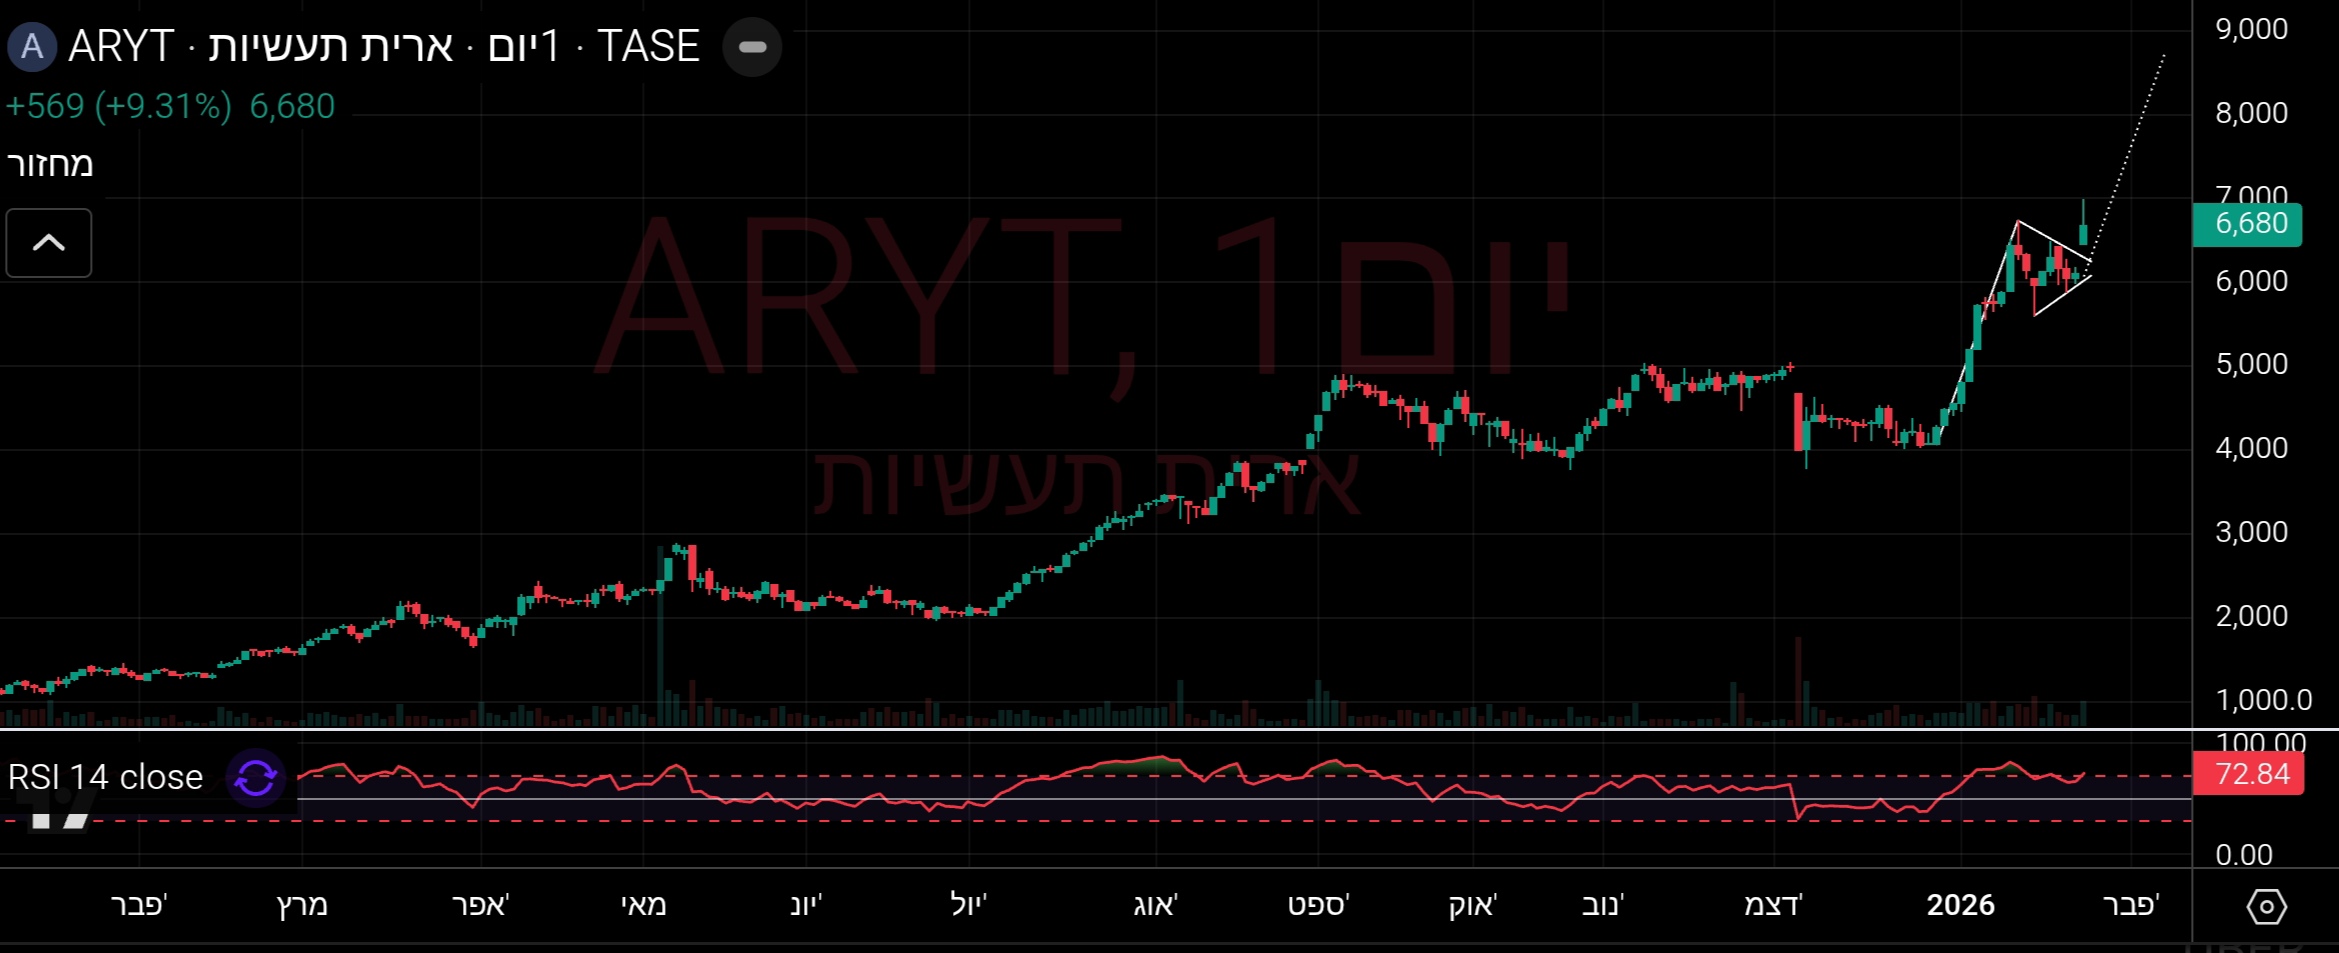Select the מאי time axis label
This screenshot has height=953, width=2339.
[643, 905]
